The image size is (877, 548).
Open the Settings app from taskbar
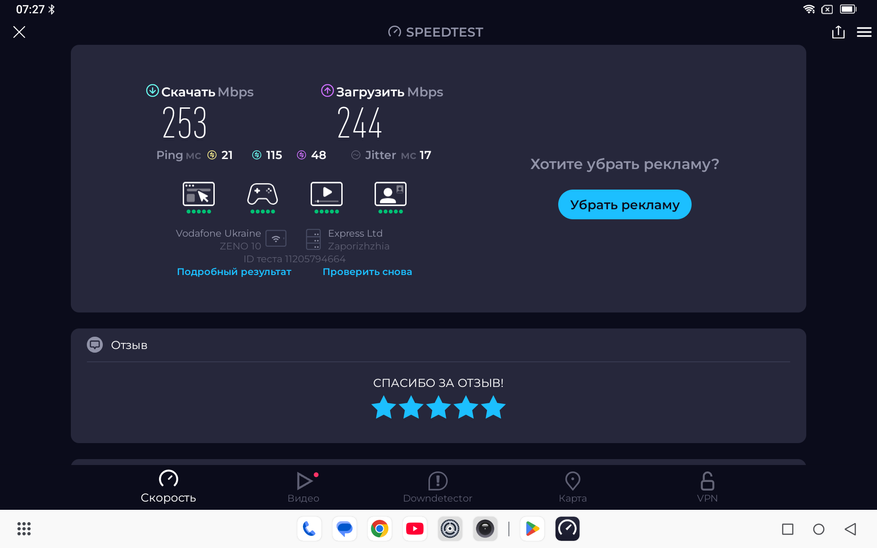(x=450, y=528)
